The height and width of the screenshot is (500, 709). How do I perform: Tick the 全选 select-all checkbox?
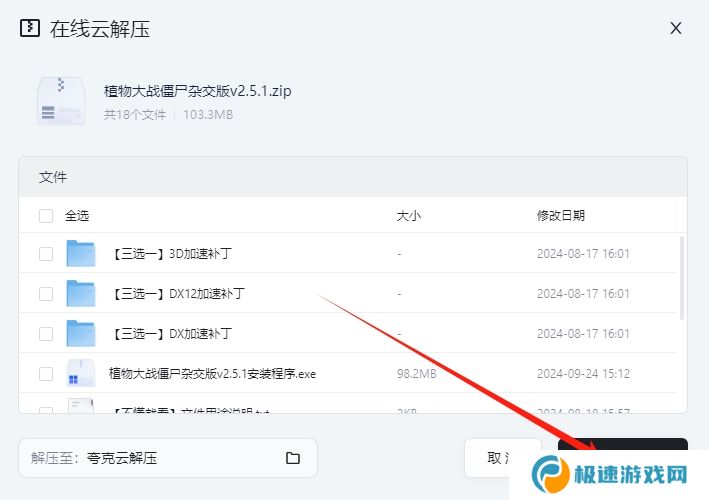click(x=46, y=216)
